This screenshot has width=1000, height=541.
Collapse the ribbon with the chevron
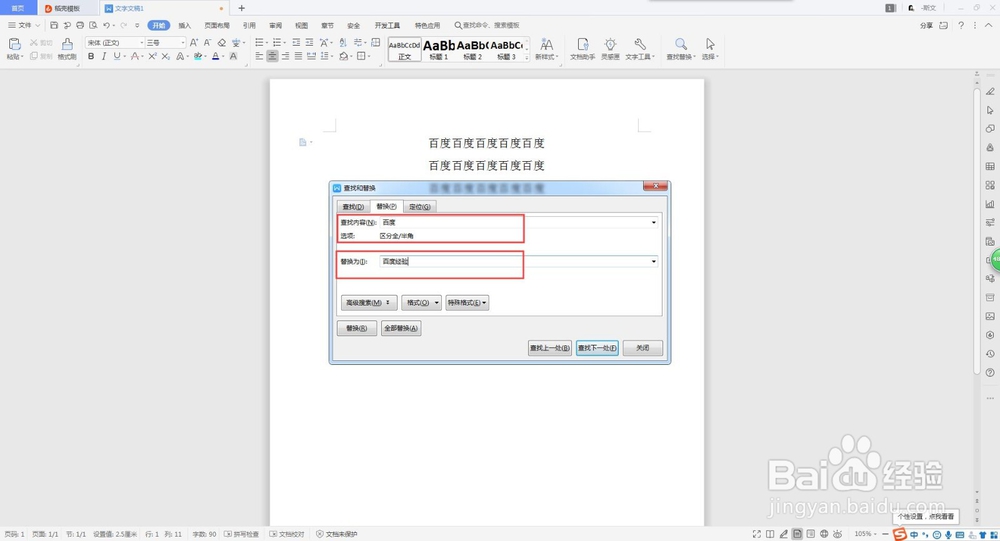(989, 26)
